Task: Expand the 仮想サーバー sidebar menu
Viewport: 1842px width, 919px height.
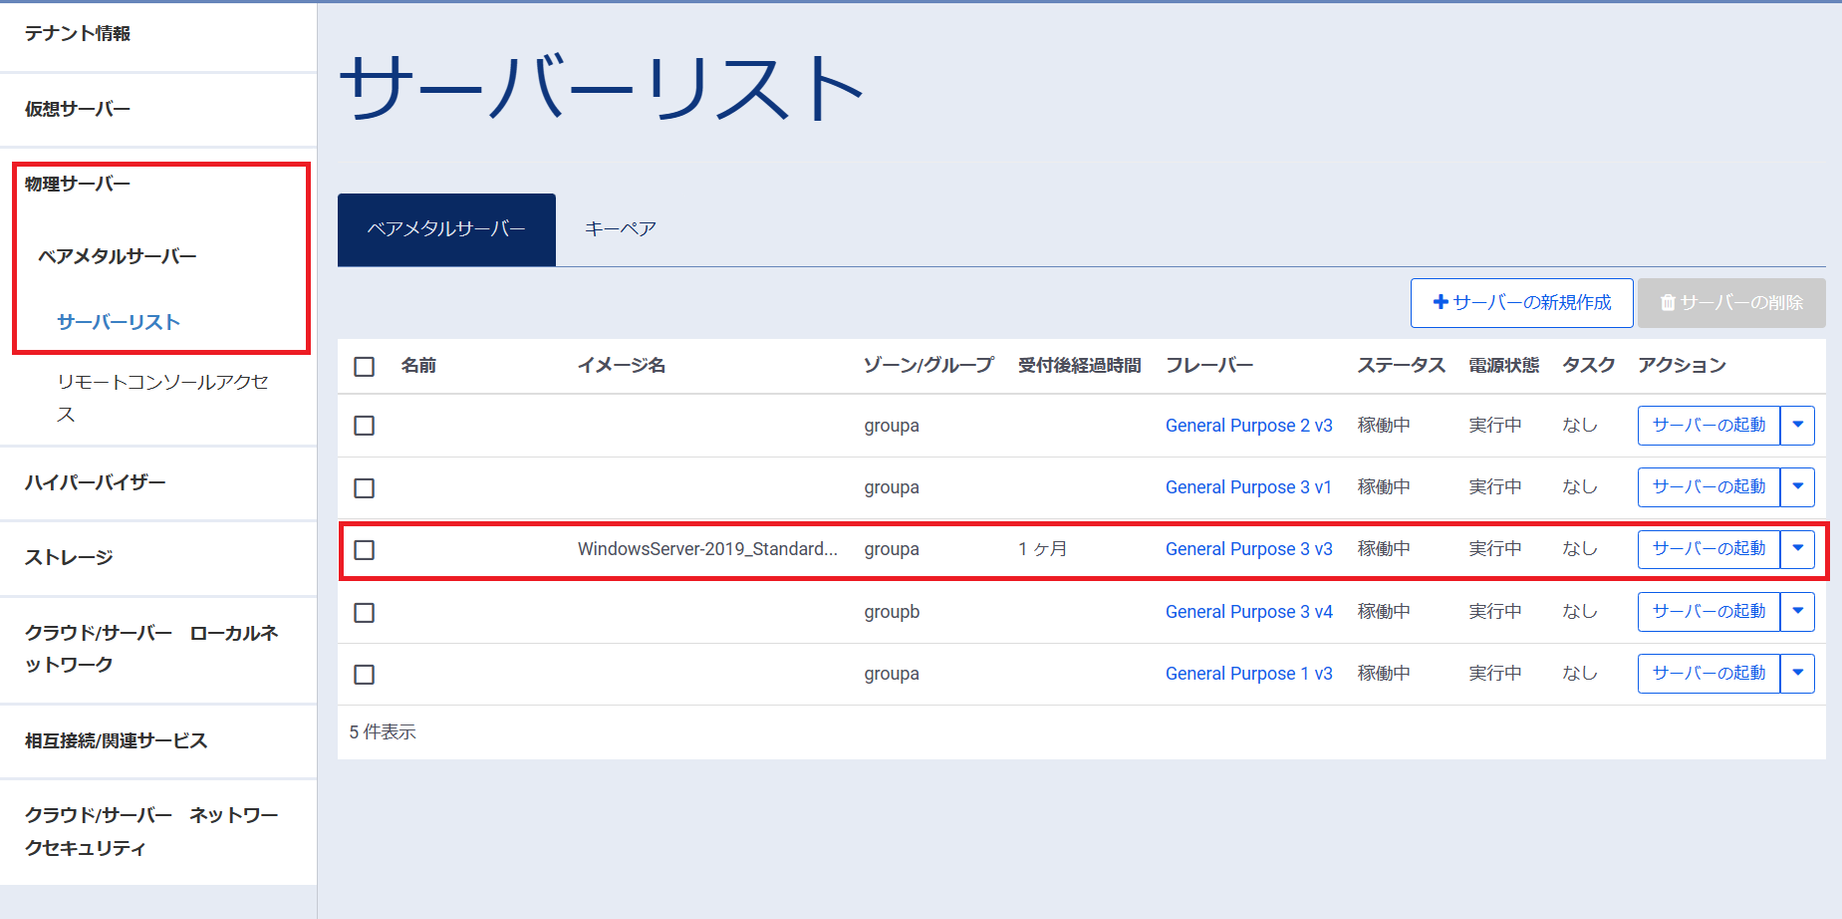Action: (78, 109)
